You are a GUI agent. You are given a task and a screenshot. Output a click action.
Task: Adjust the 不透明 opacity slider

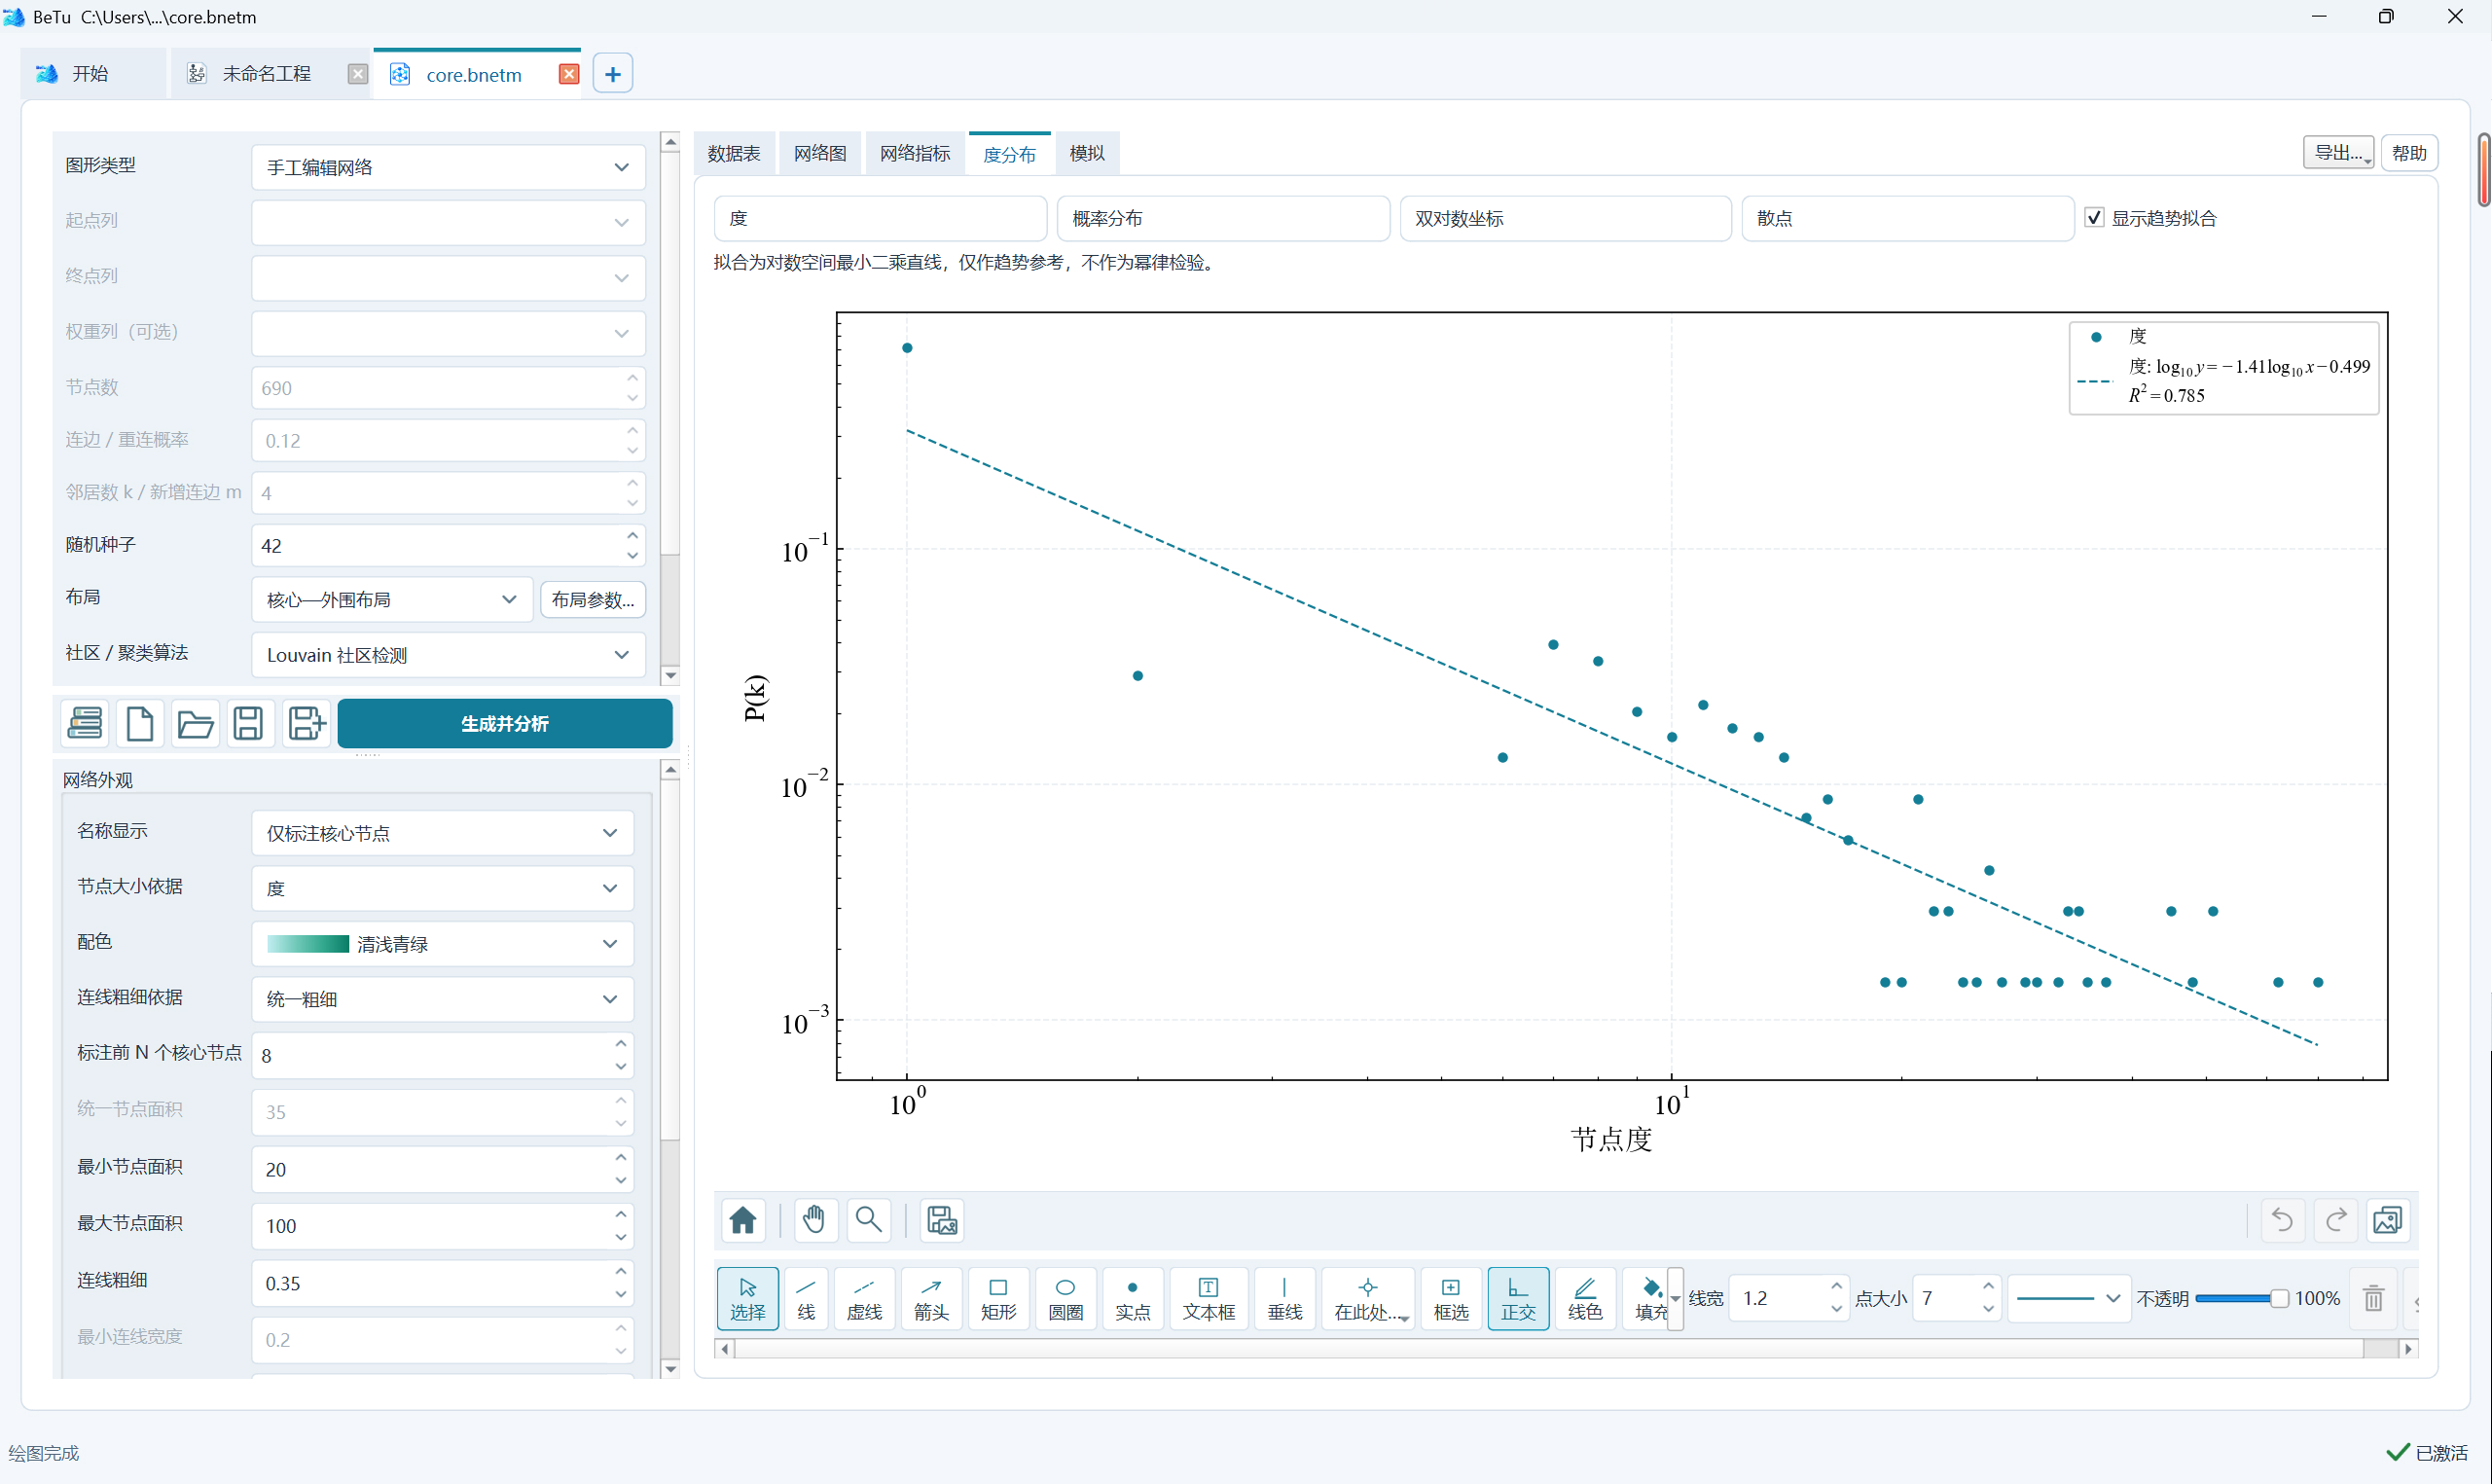pos(2241,1298)
